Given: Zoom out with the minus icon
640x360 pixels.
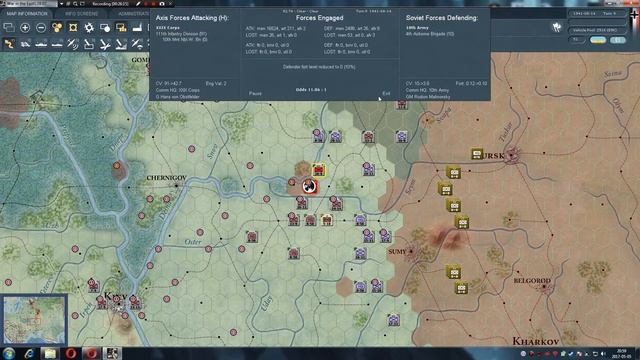Looking at the screenshot, I should tap(41, 28).
